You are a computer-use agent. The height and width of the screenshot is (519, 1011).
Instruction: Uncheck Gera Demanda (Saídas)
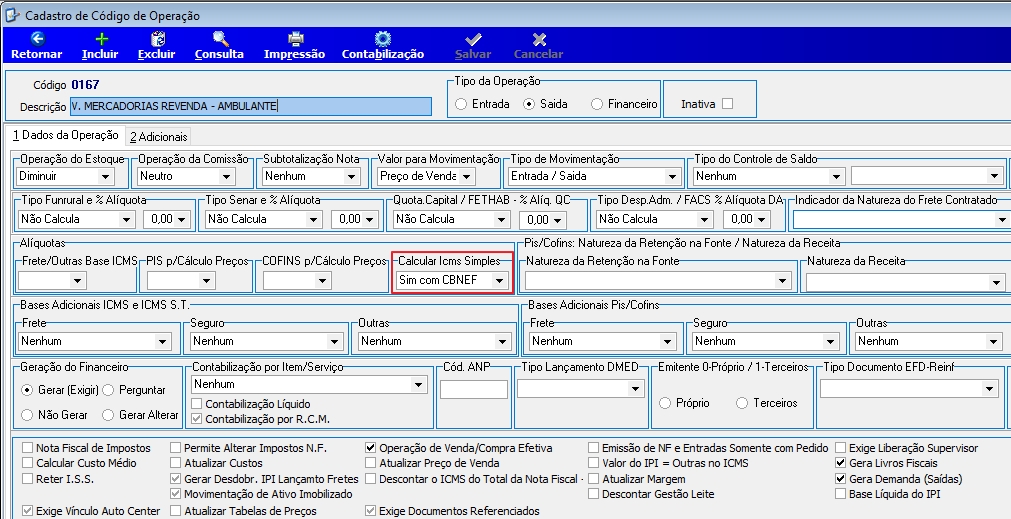click(x=840, y=479)
